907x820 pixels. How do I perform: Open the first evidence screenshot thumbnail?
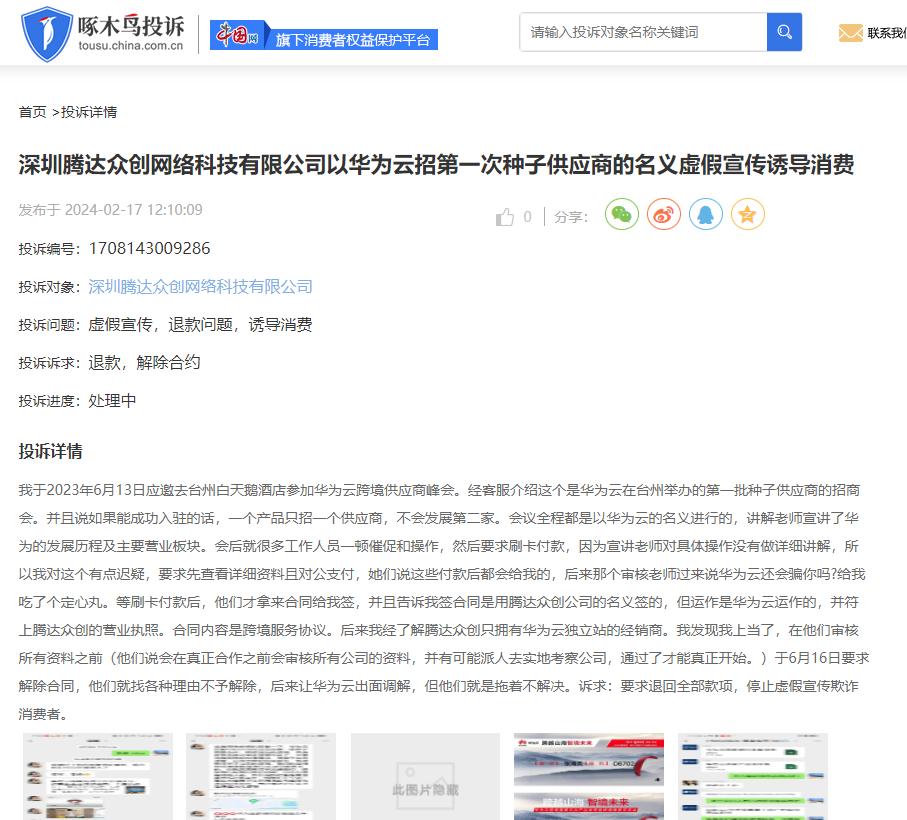click(x=97, y=777)
